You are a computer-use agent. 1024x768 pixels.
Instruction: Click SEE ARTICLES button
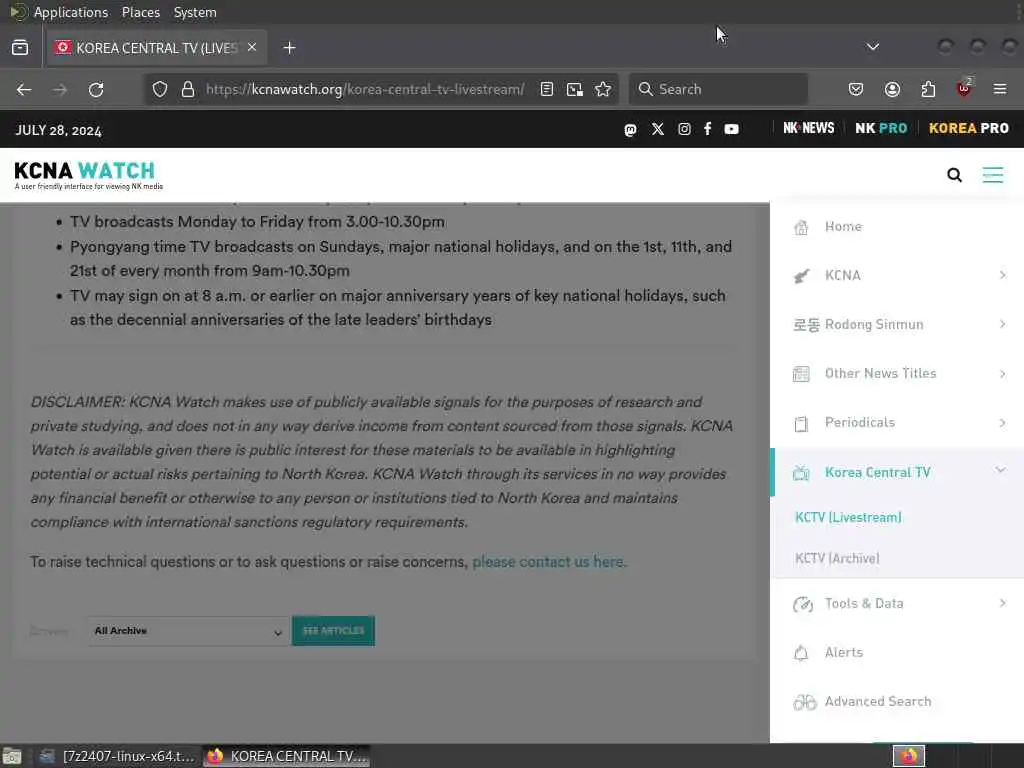[333, 631]
